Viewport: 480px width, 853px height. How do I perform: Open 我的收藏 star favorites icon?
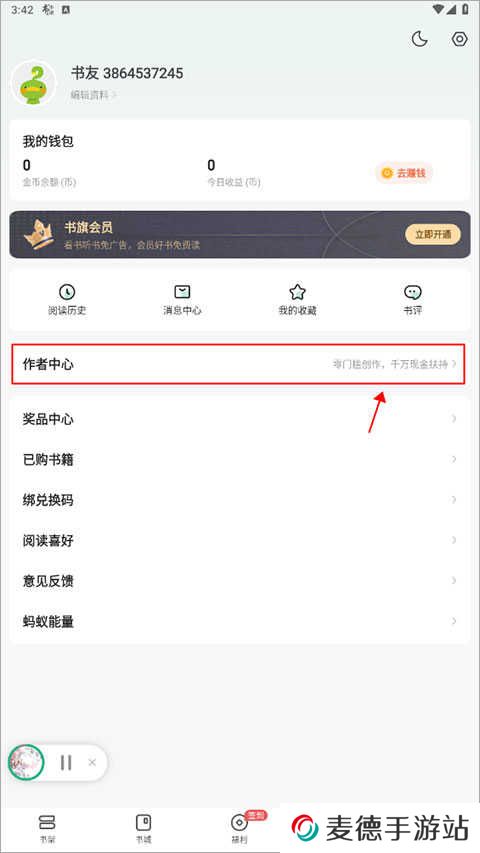(297, 300)
